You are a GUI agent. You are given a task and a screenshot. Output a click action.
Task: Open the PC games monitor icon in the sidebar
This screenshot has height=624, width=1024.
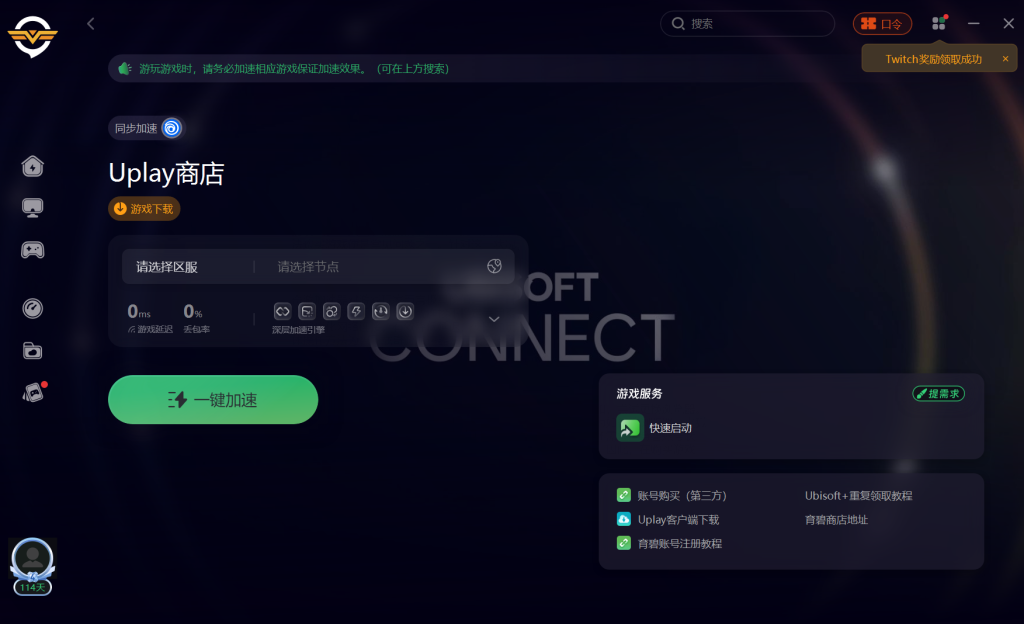point(33,208)
